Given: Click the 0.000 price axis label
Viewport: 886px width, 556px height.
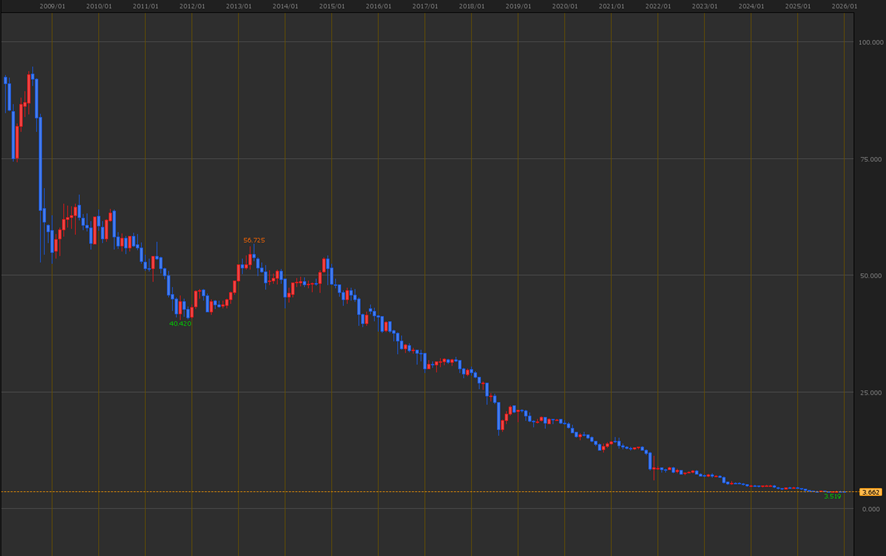Looking at the screenshot, I should click(870, 509).
